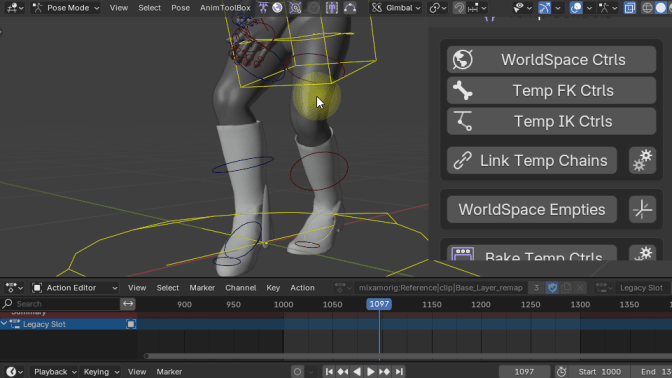Screen dimensions: 672x378
Task: Click the Temp FK Ctrls button
Action: click(551, 90)
